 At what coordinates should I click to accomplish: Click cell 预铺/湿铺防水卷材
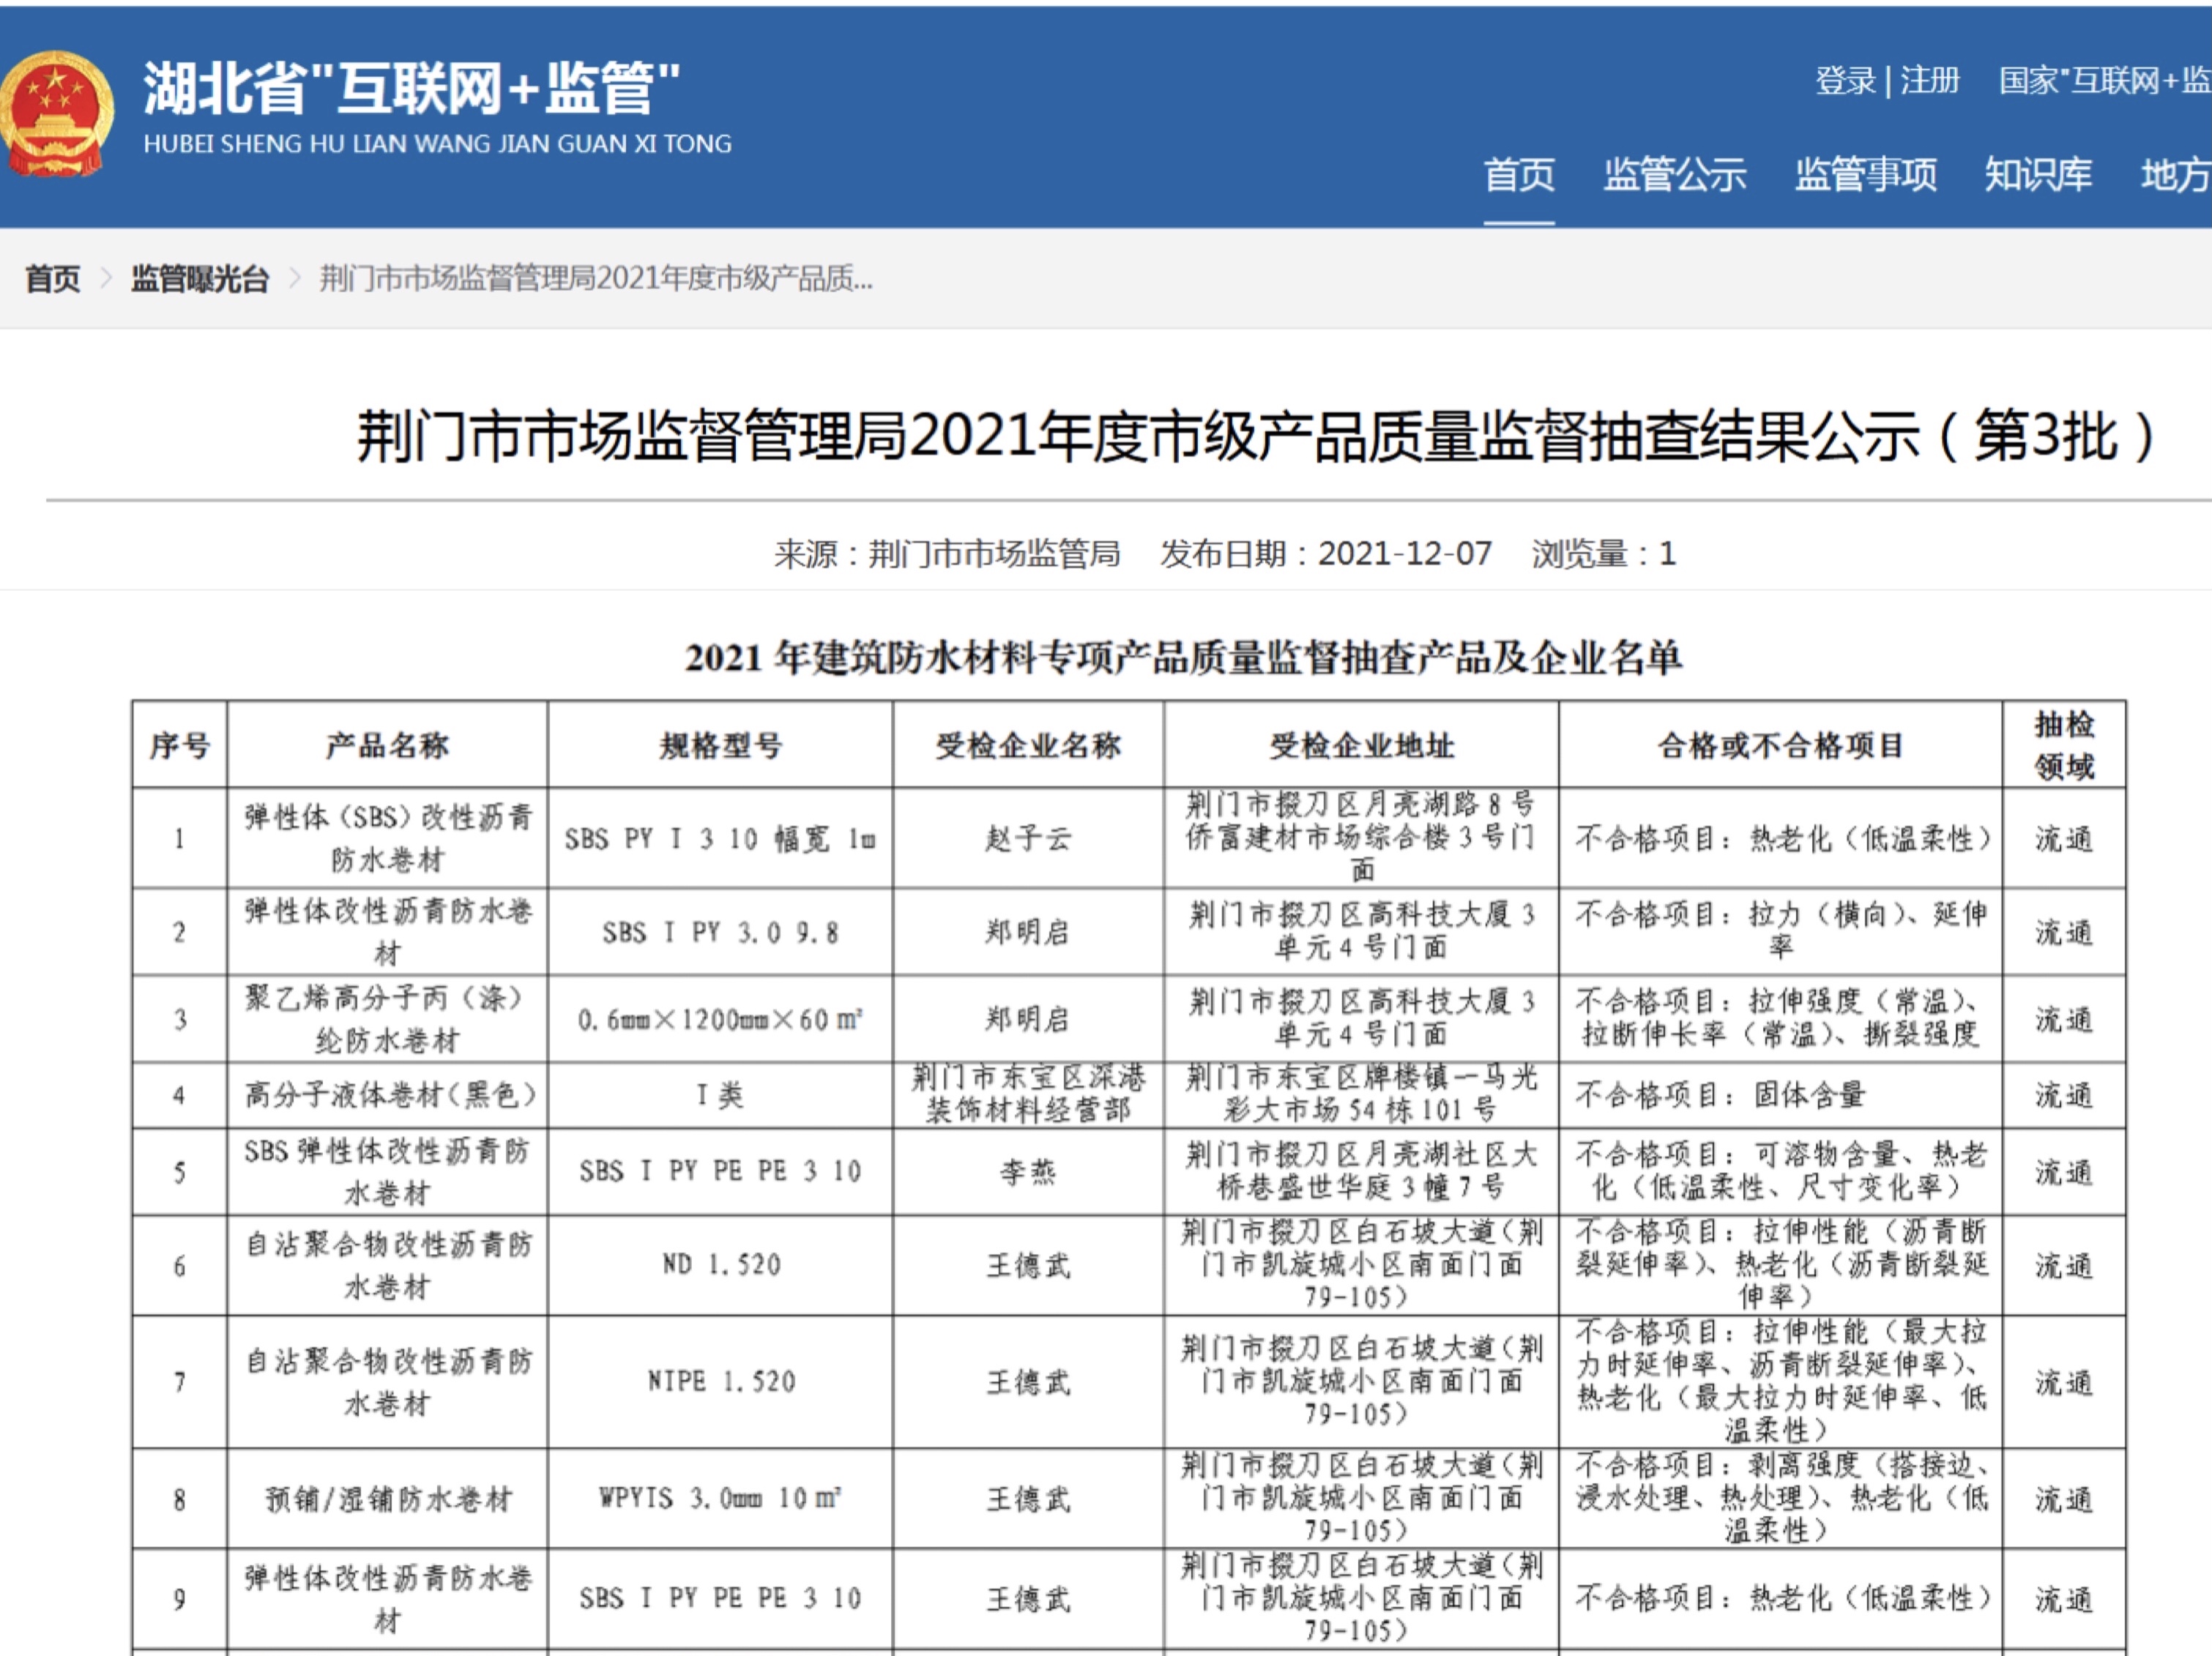tap(387, 1499)
